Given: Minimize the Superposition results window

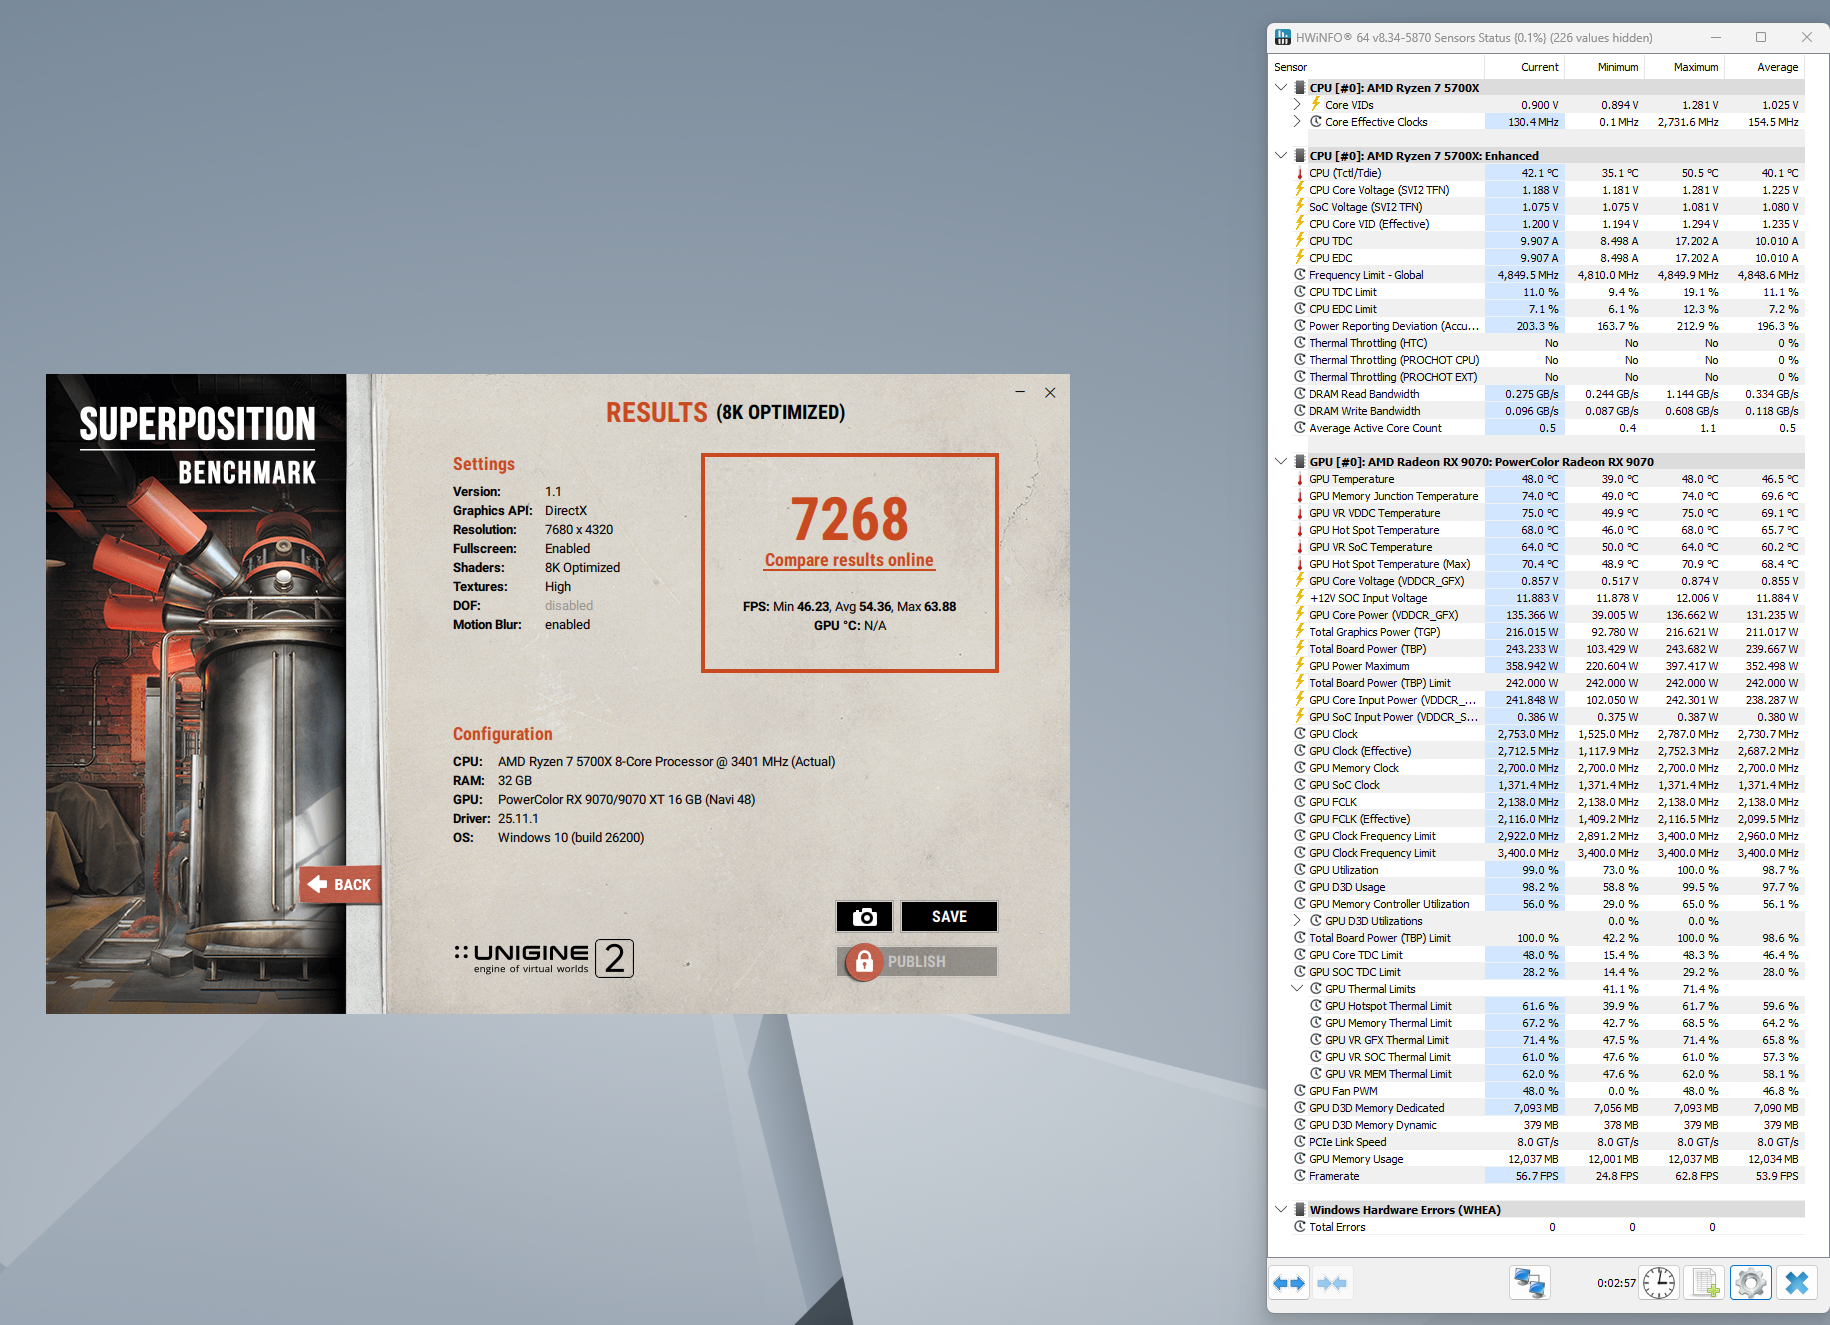Looking at the screenshot, I should point(1020,392).
